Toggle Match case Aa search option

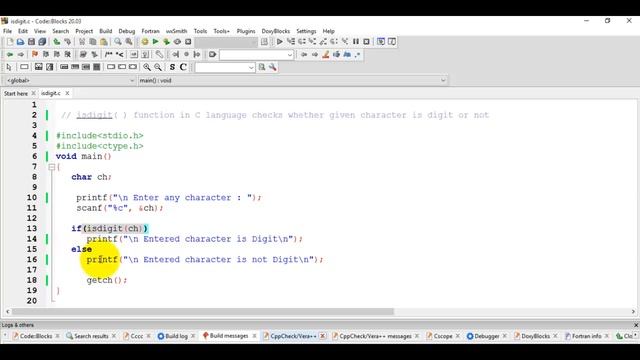(x=347, y=54)
